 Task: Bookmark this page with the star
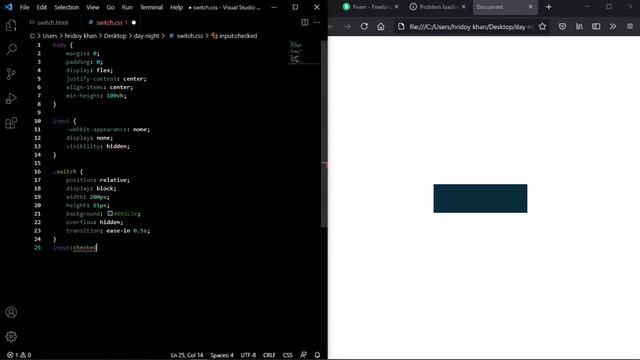pos(542,27)
